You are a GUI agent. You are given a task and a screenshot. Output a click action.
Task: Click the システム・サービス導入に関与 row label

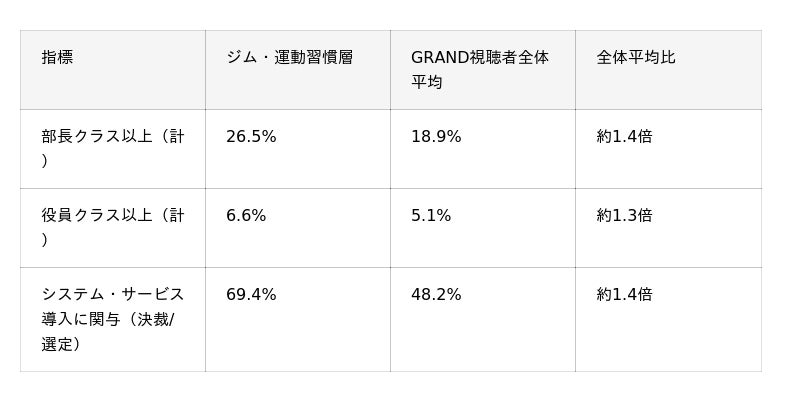click(x=113, y=319)
